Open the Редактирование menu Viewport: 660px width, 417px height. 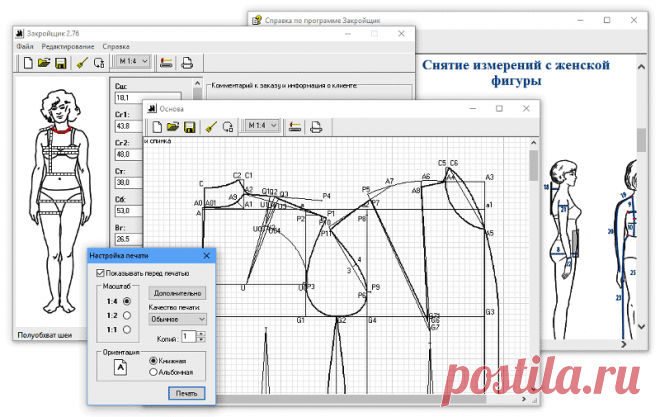click(x=68, y=47)
